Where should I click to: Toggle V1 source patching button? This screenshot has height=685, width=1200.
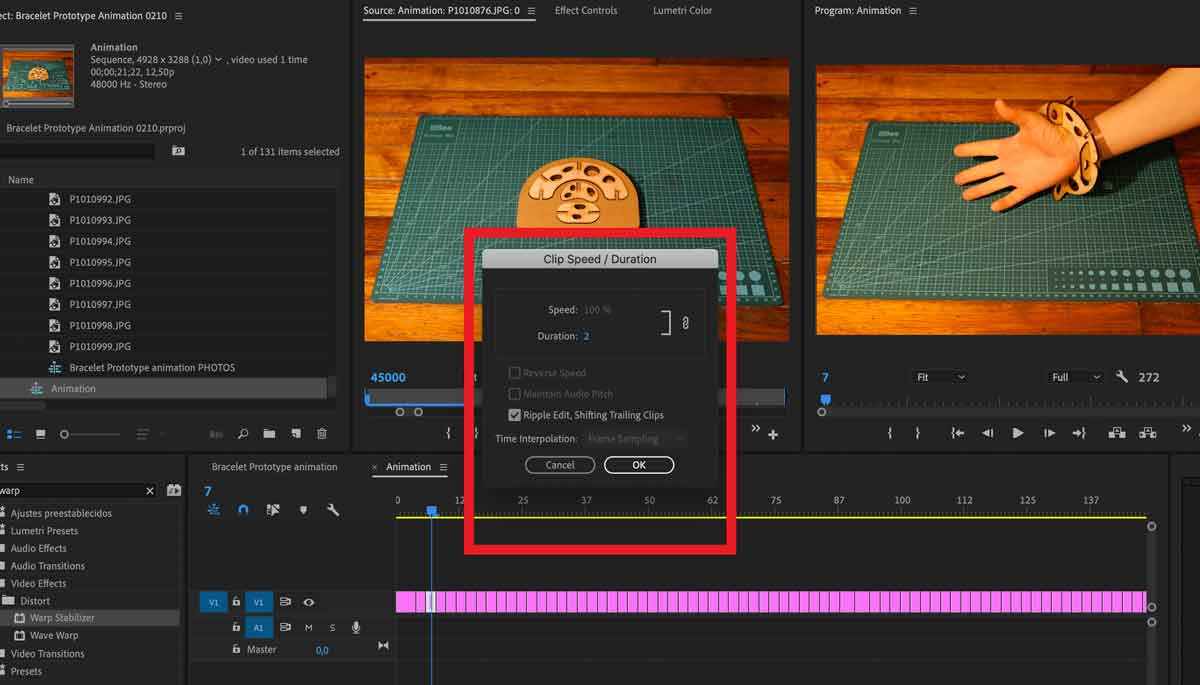coord(212,602)
